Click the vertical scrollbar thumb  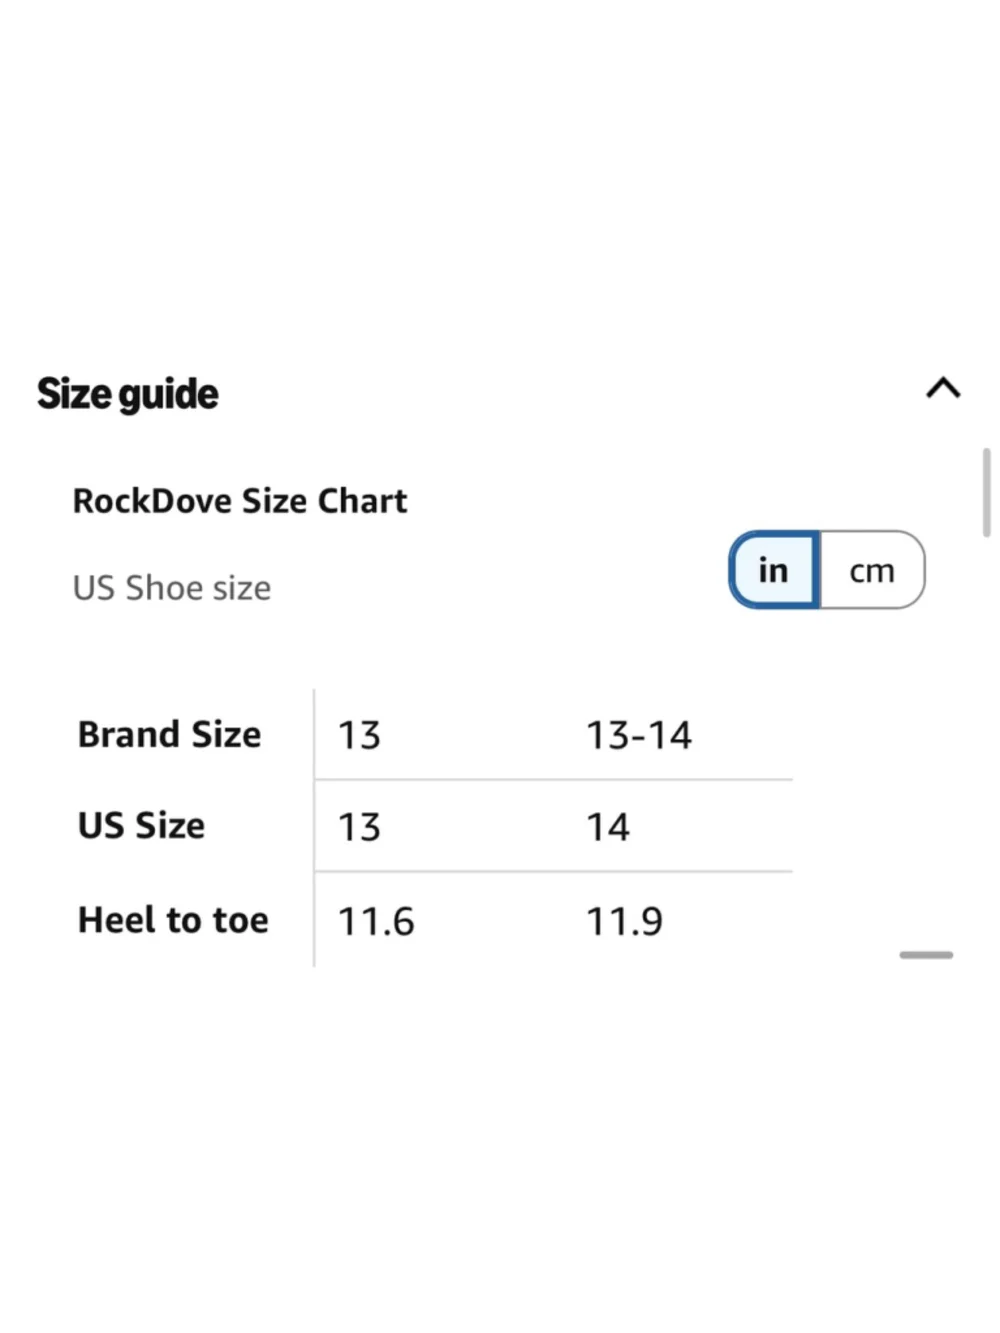pyautogui.click(x=986, y=493)
